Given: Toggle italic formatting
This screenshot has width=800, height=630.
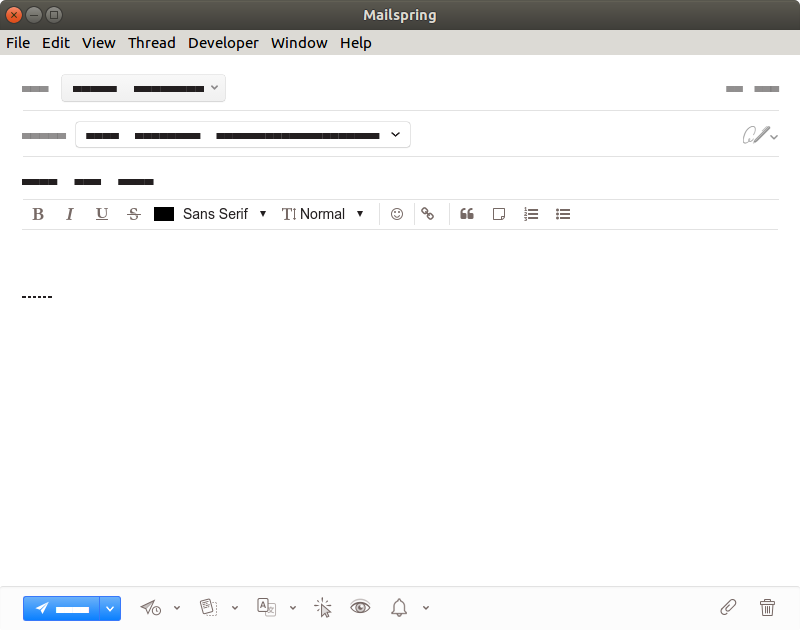Looking at the screenshot, I should point(69,214).
